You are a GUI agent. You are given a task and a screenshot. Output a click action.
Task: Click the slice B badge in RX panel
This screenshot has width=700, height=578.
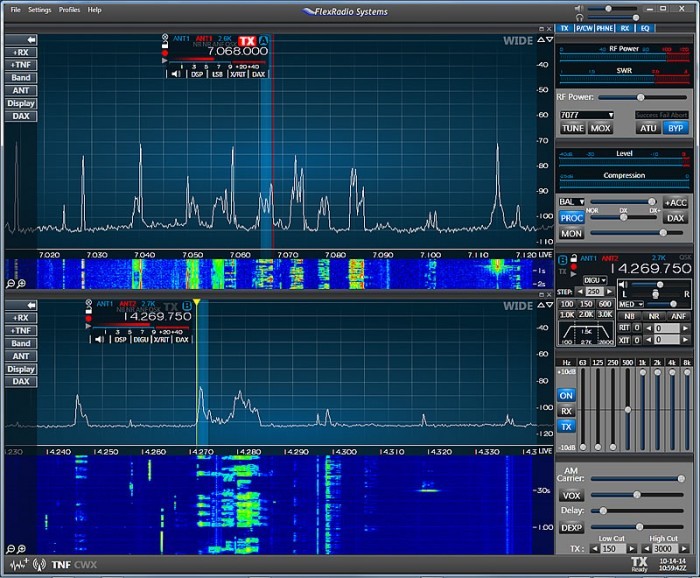[562, 259]
